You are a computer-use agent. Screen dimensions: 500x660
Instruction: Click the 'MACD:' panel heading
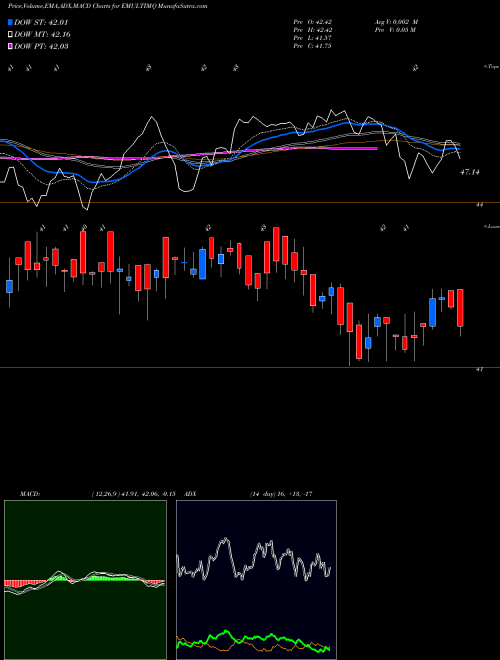click(x=29, y=494)
